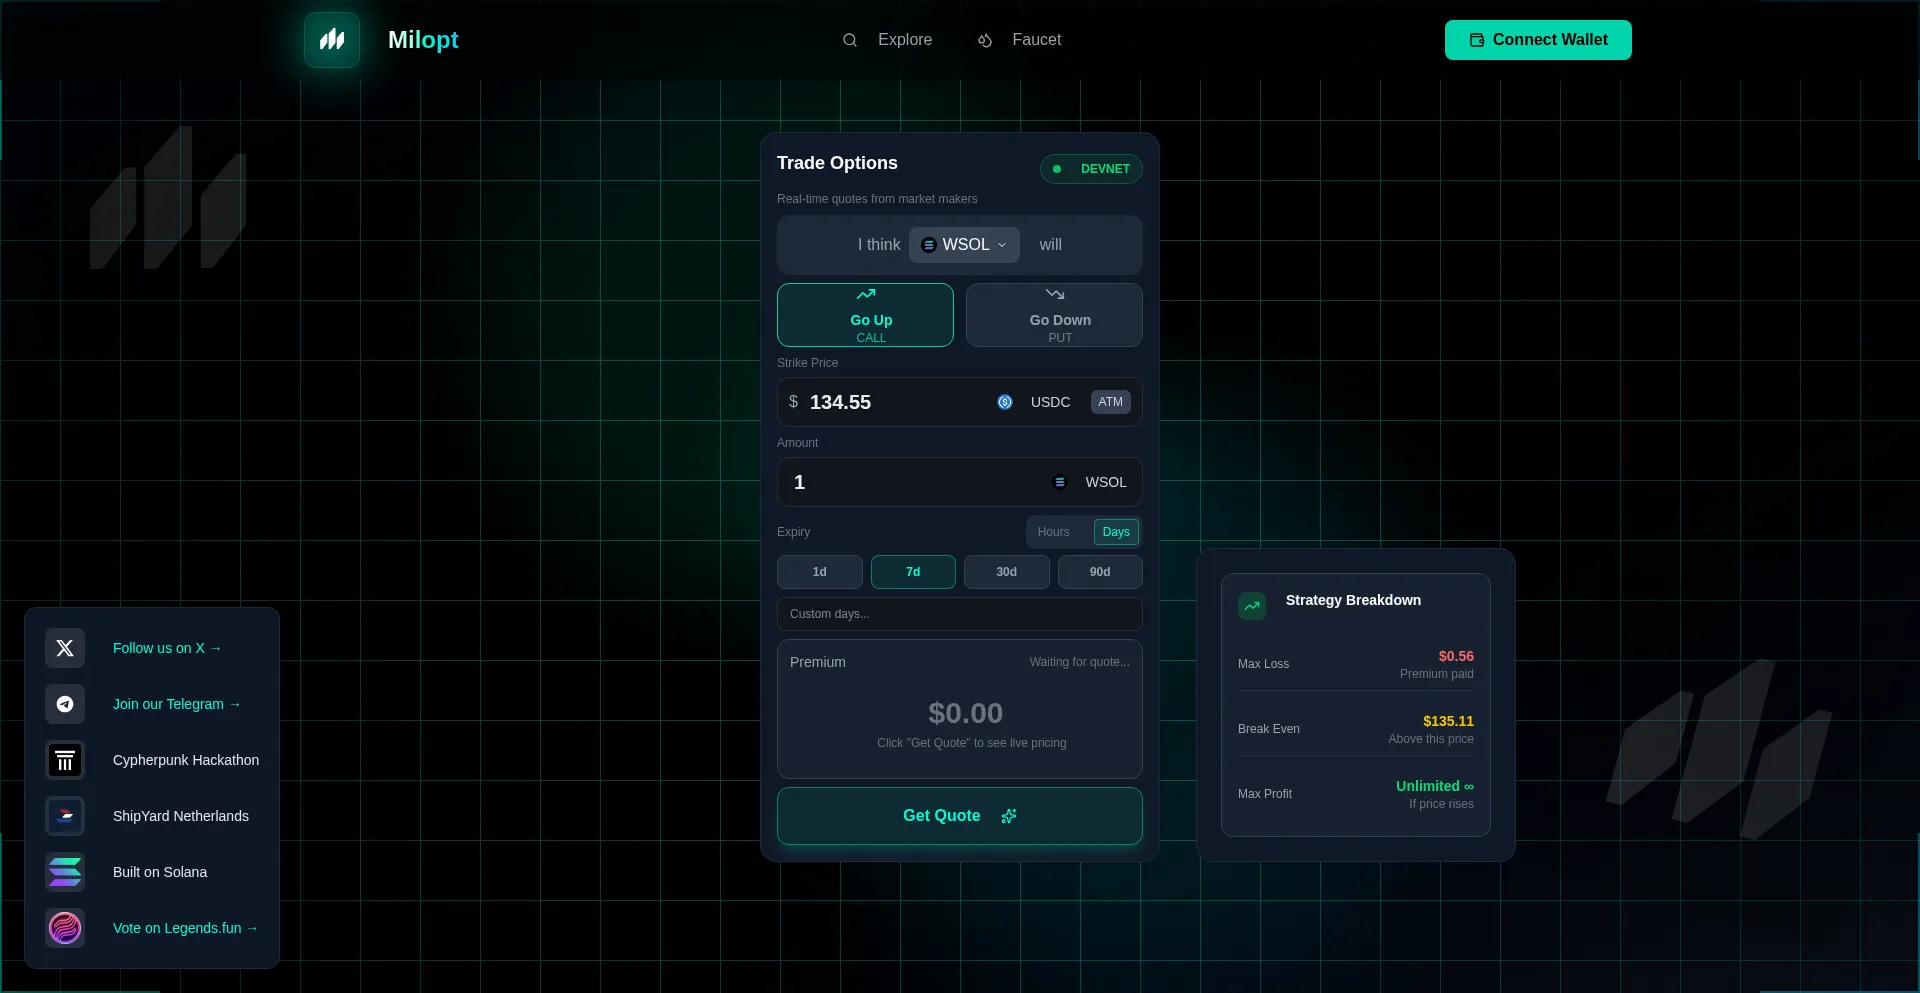Click the Connect Wallet button
Image resolution: width=1920 pixels, height=993 pixels.
click(x=1538, y=40)
